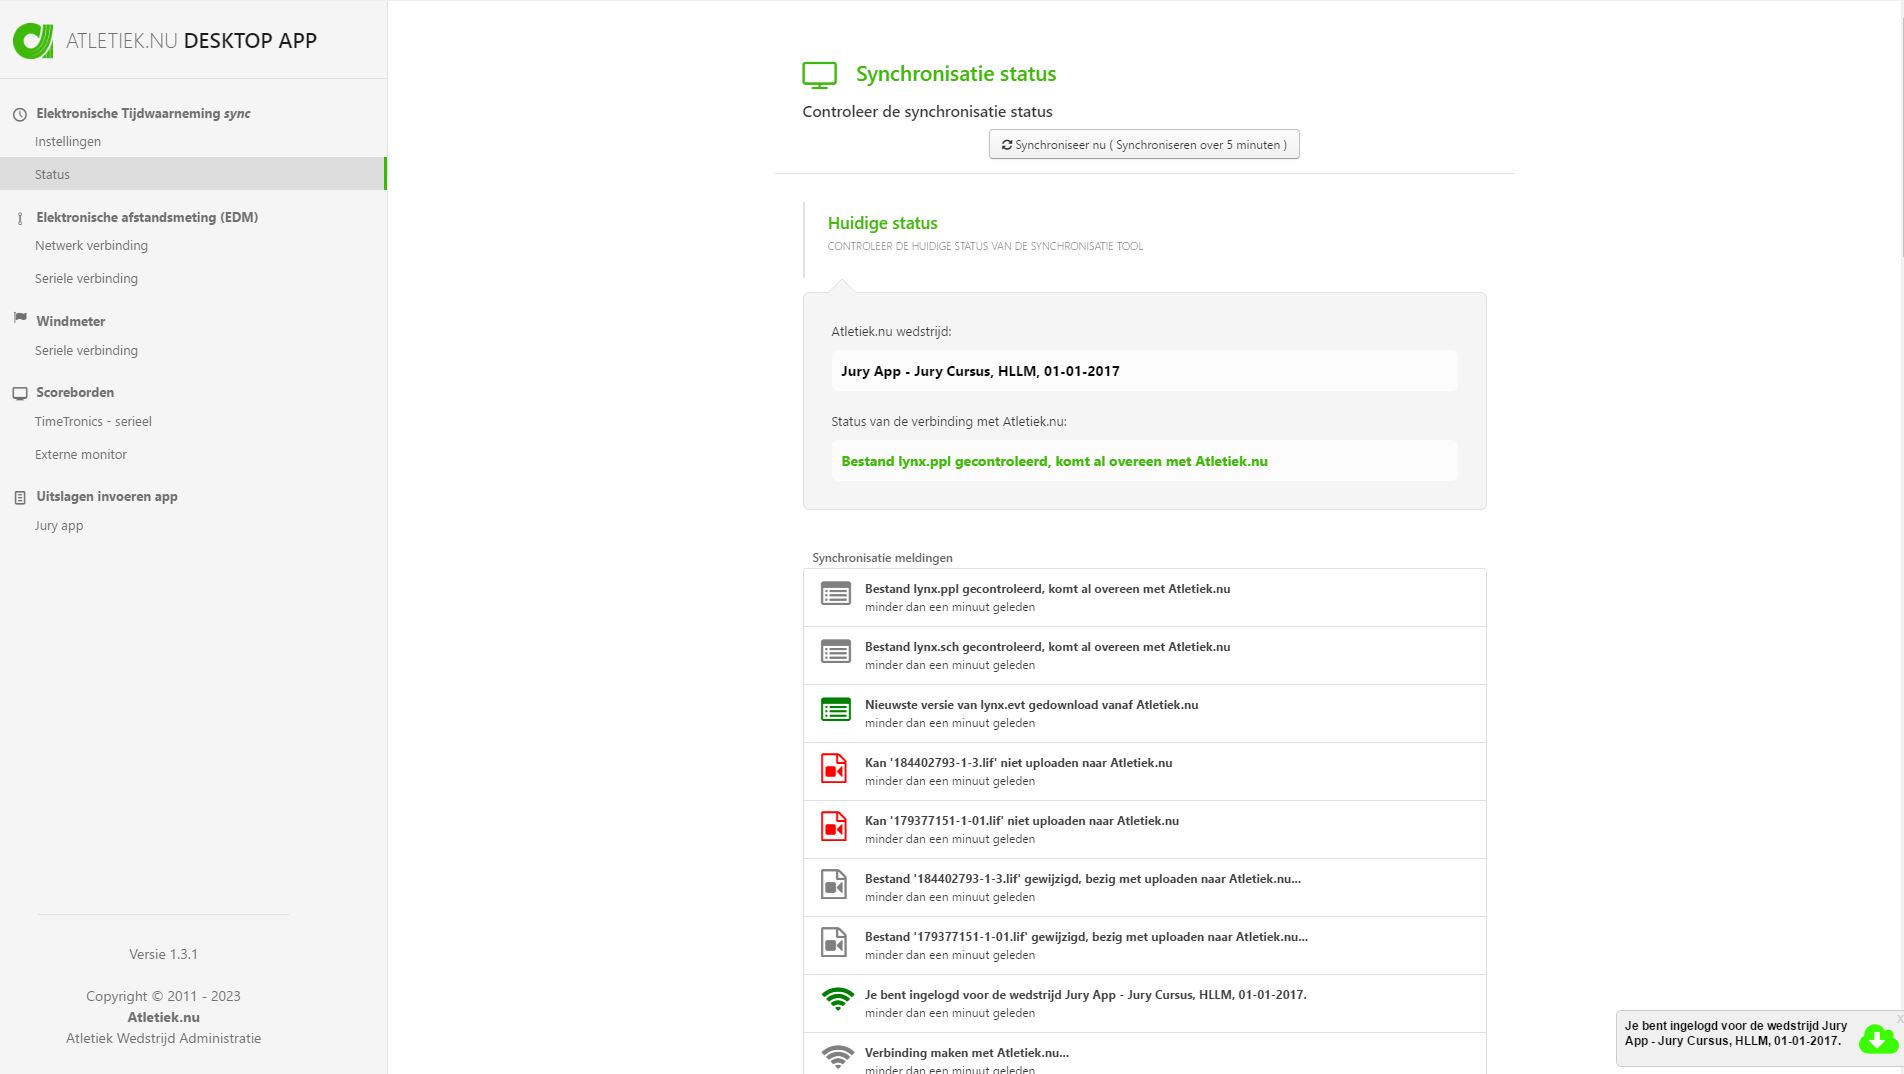
Task: Switch to the Status page
Action: click(52, 174)
